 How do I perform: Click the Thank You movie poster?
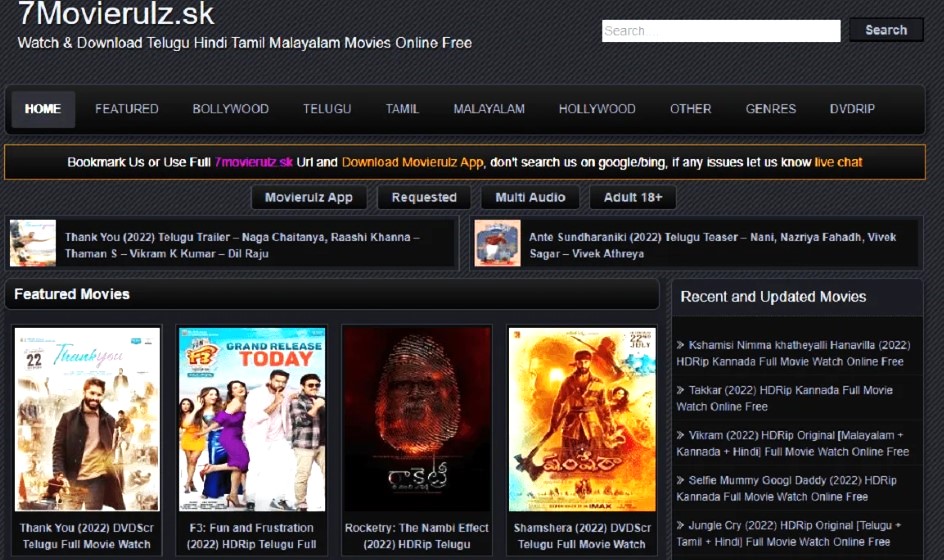(87, 419)
